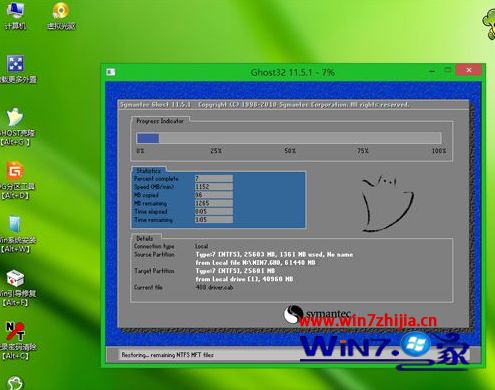495x390 pixels.
Task: Click the 'Details' group label
Action: pyautogui.click(x=144, y=239)
